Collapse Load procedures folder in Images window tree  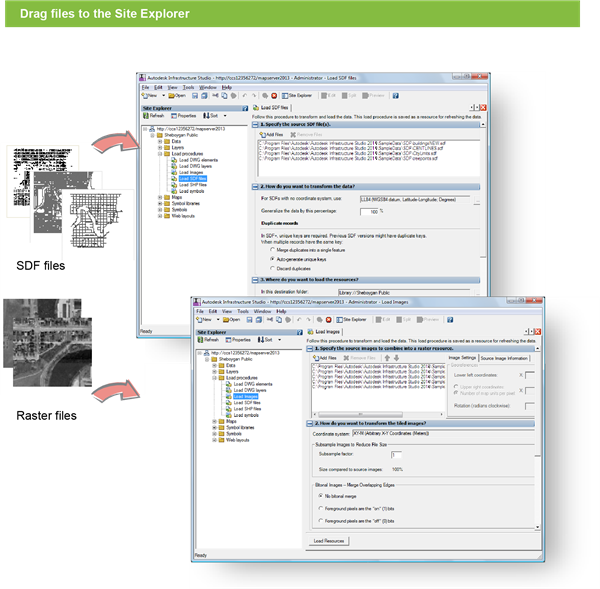[x=215, y=378]
